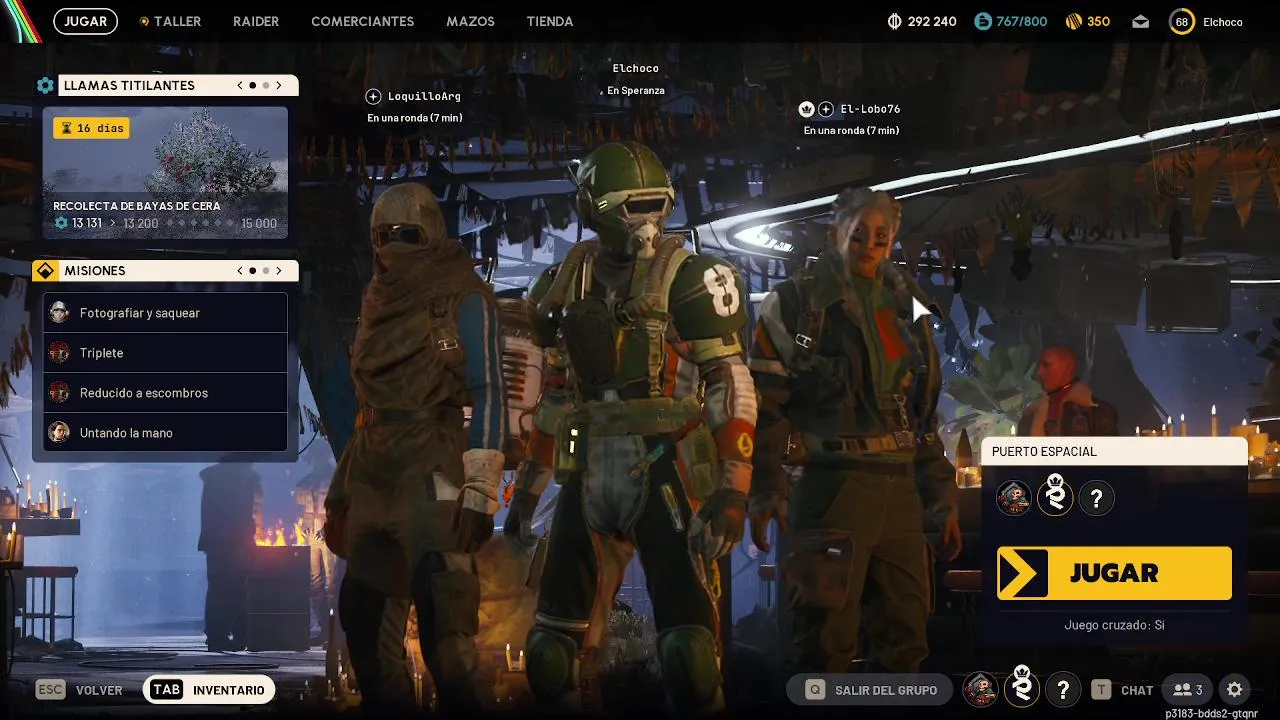
Task: Select player name El-Lobo76
Action: (x=870, y=109)
